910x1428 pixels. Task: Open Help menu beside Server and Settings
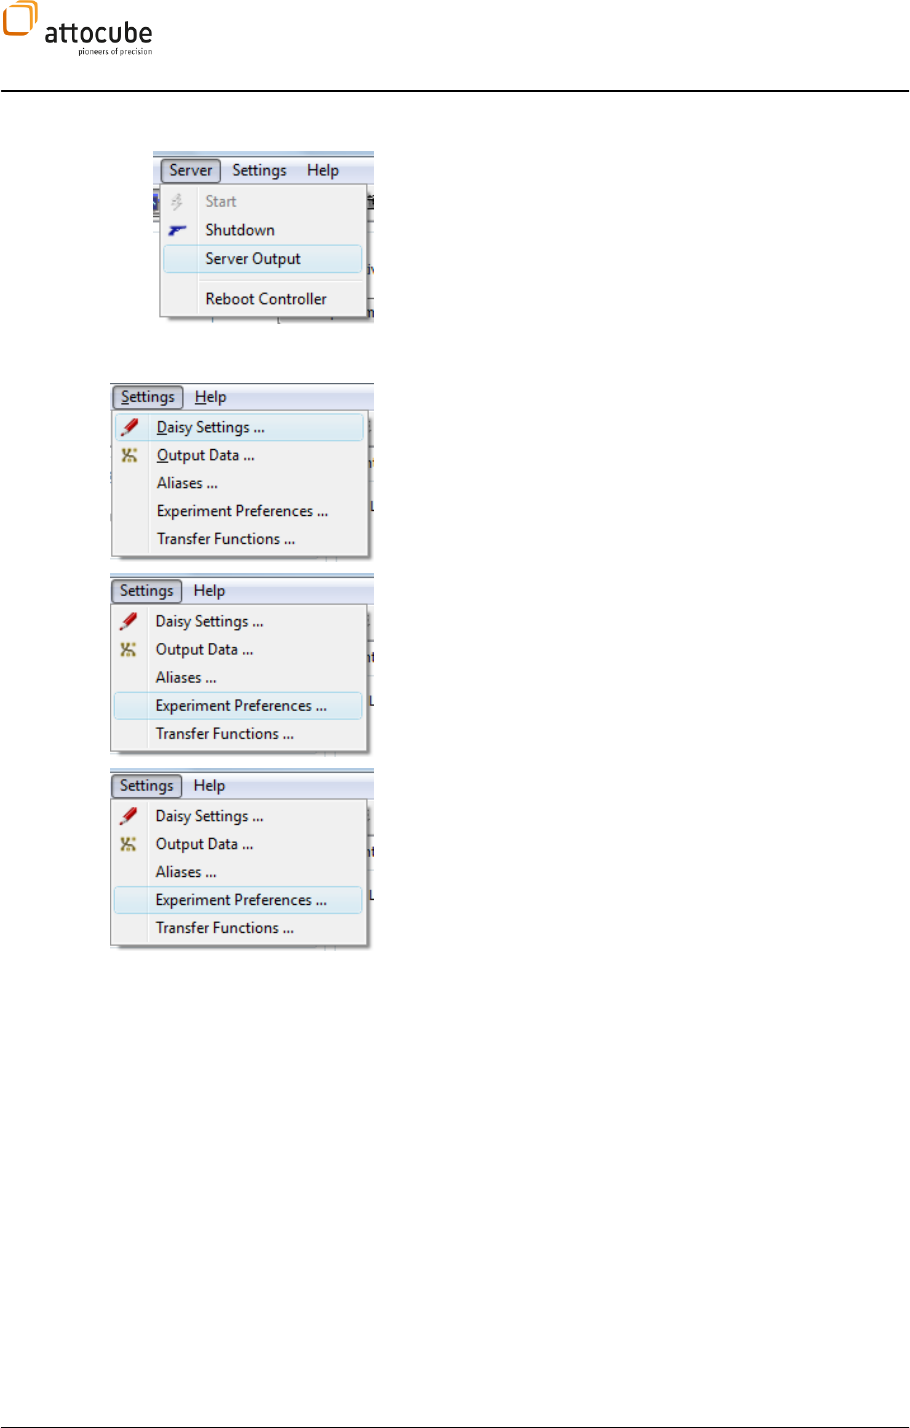323,170
